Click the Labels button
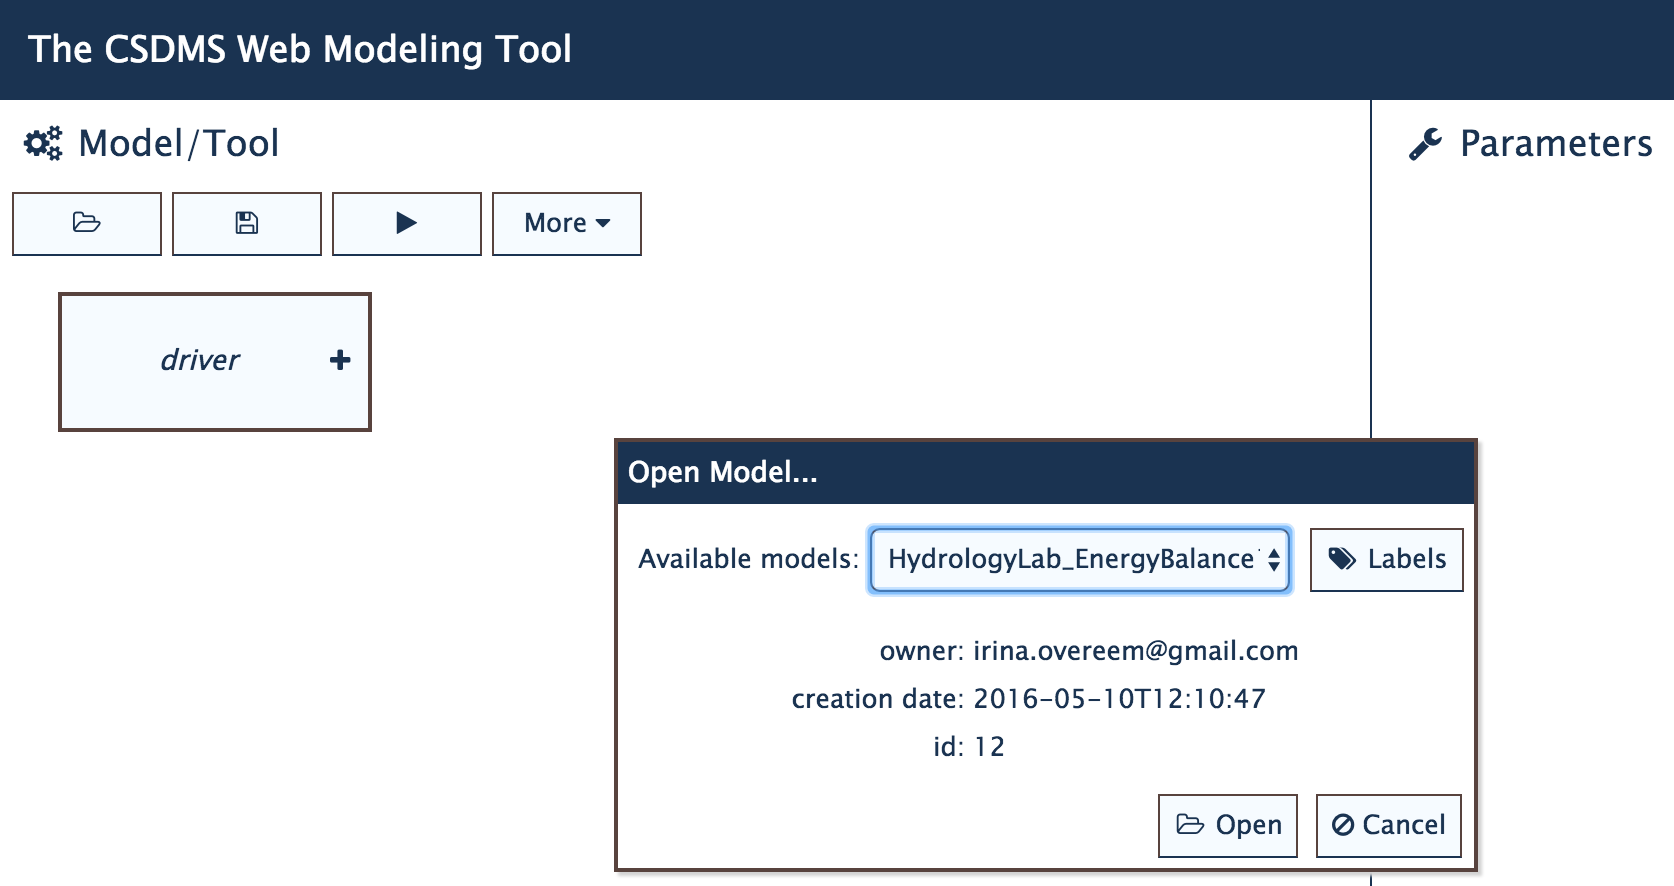The height and width of the screenshot is (886, 1674). coord(1387,560)
